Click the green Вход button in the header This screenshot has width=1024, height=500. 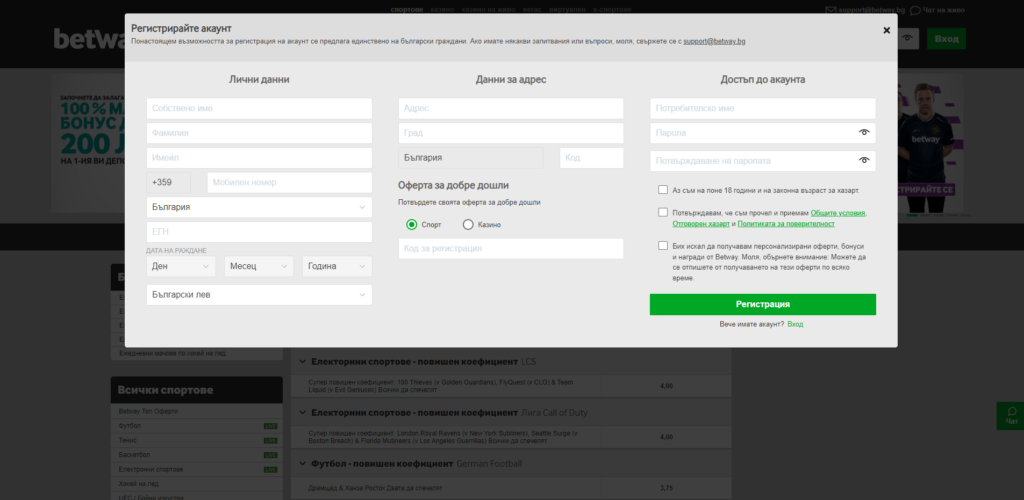946,39
